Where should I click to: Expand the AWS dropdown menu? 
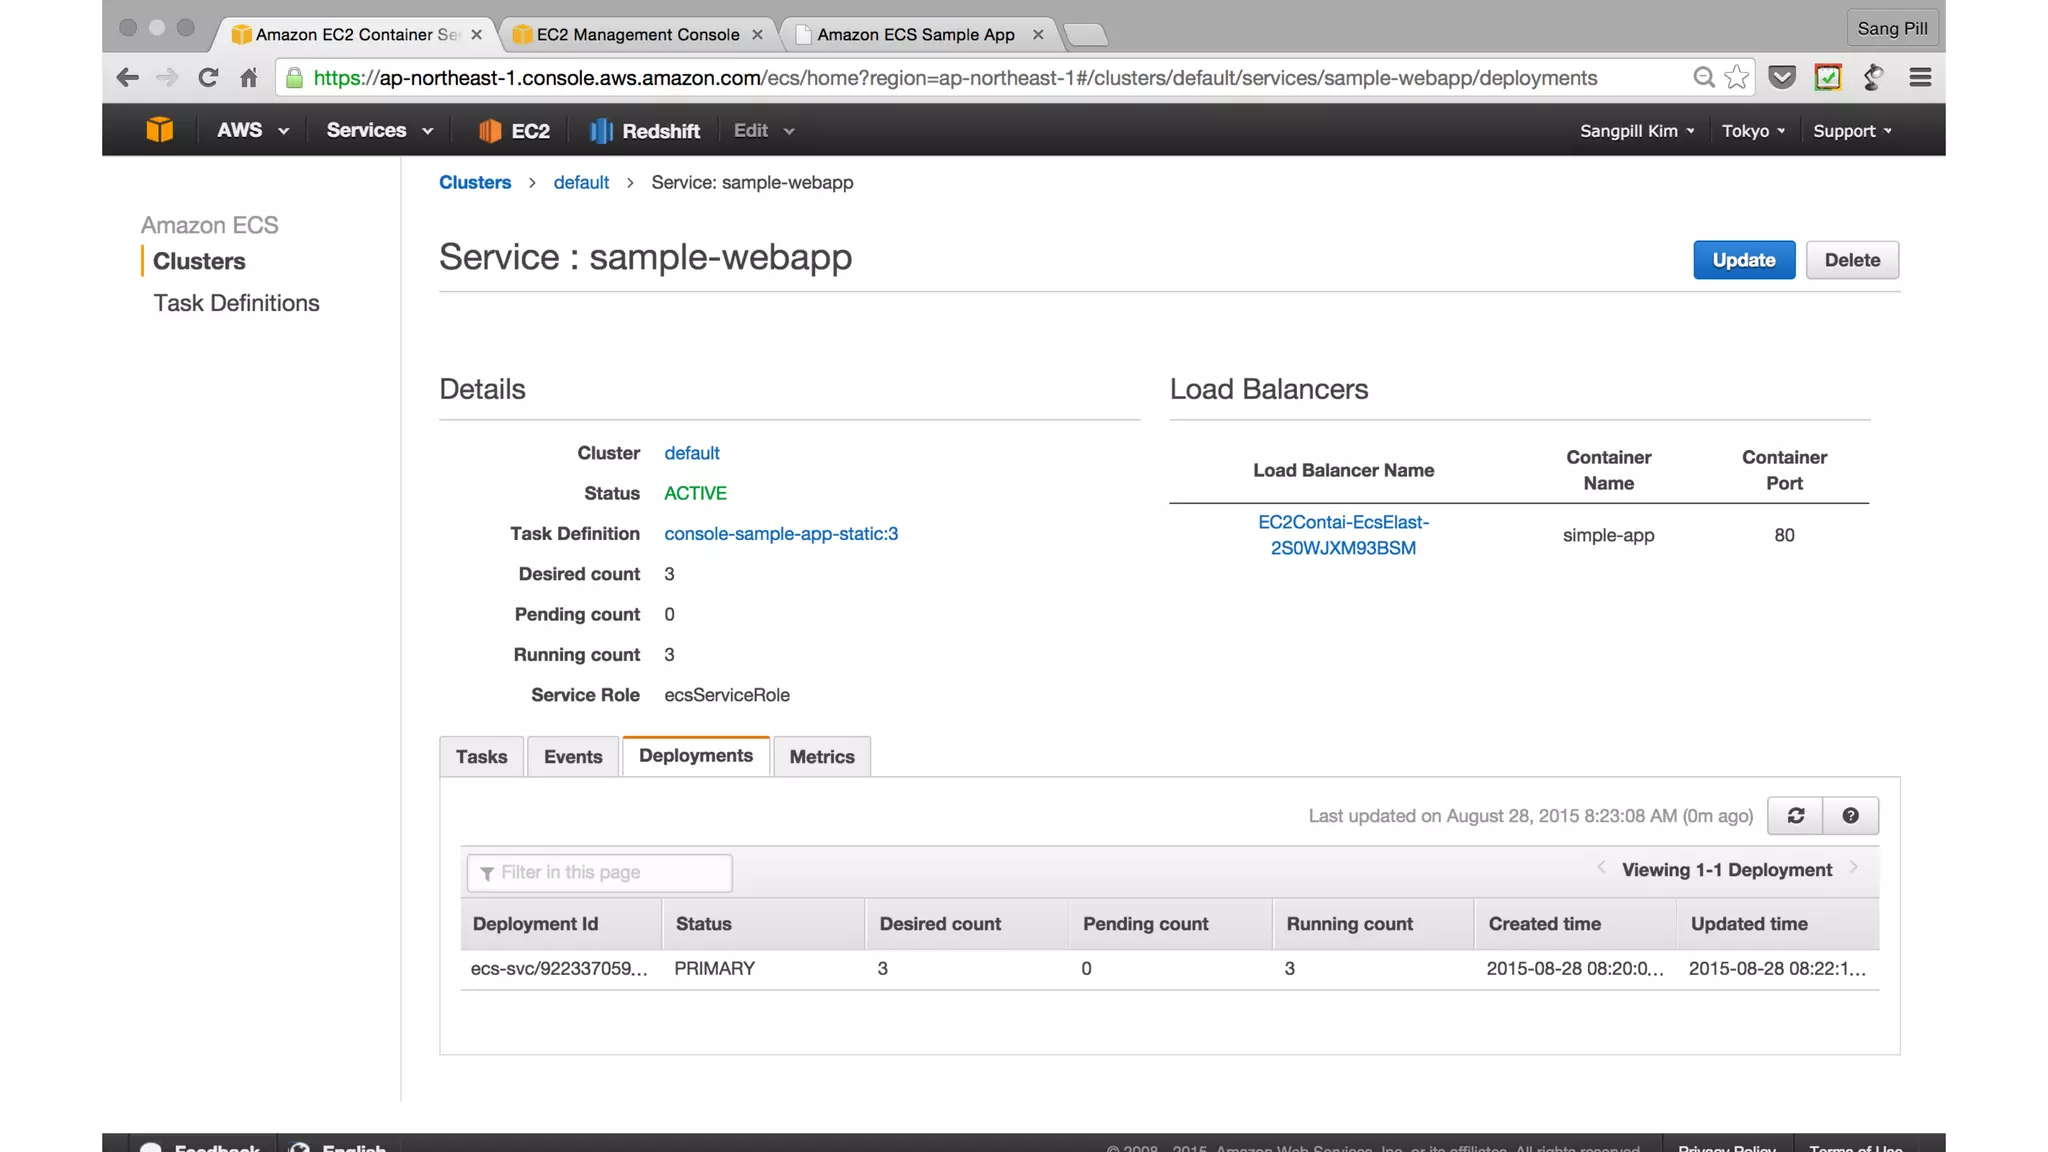pos(253,131)
